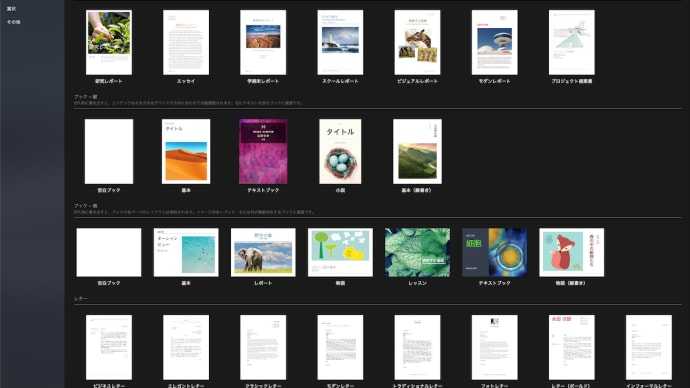The width and height of the screenshot is (690, 388).
Task: Choose the モダンレポート architecture template
Action: pyautogui.click(x=495, y=42)
